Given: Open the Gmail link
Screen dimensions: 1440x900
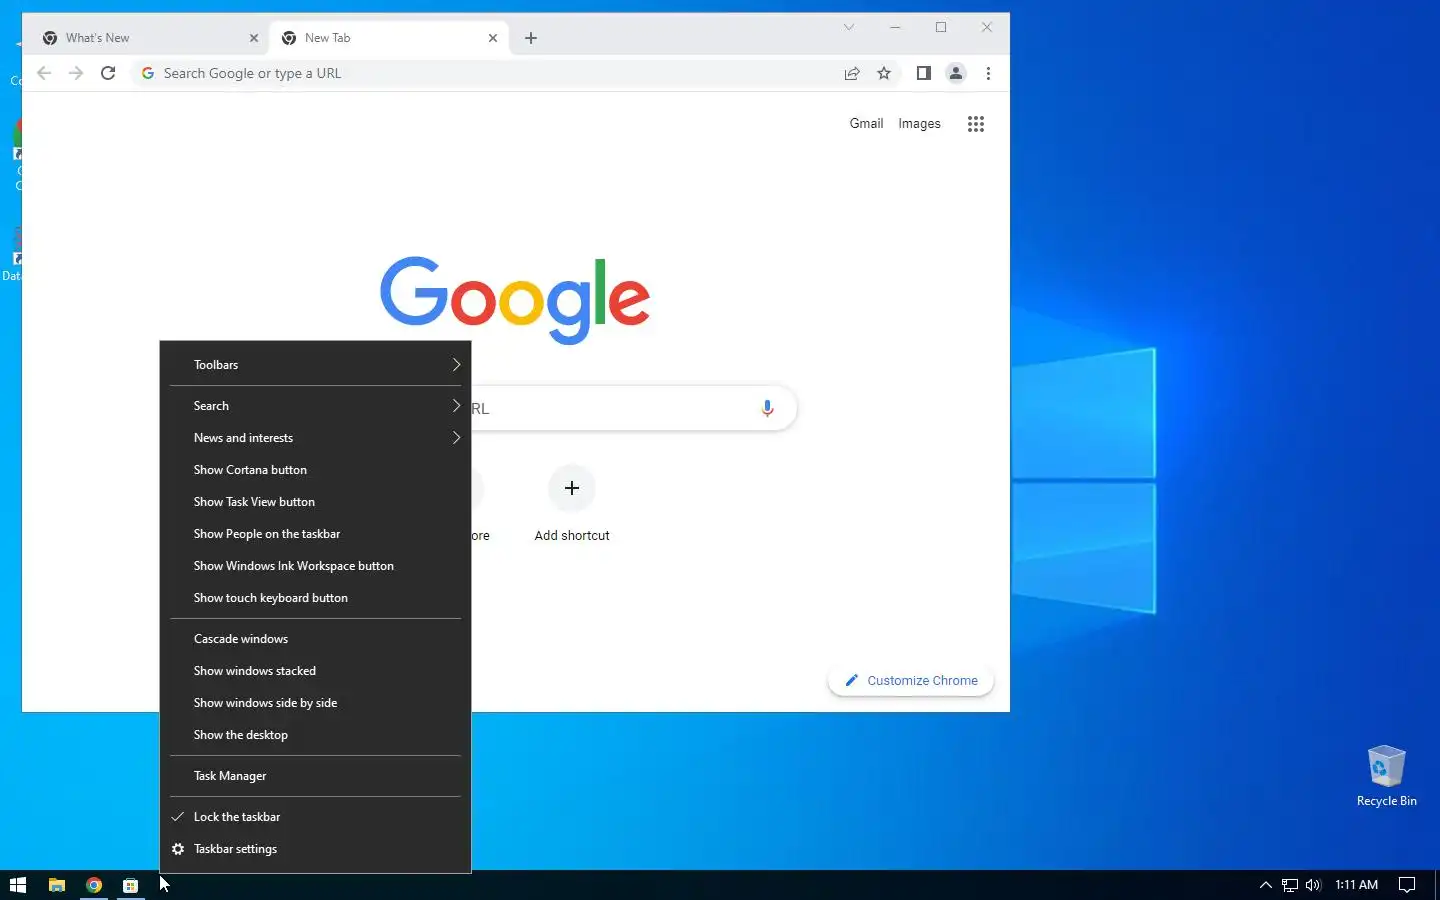Looking at the screenshot, I should point(866,123).
